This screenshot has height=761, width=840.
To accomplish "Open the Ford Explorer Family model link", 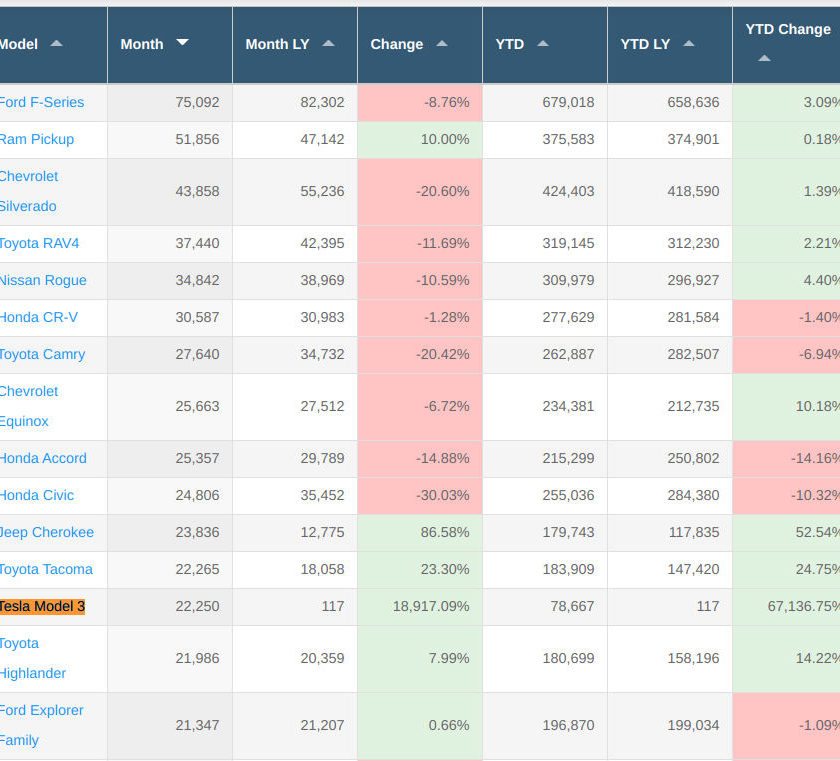I will click(42, 725).
